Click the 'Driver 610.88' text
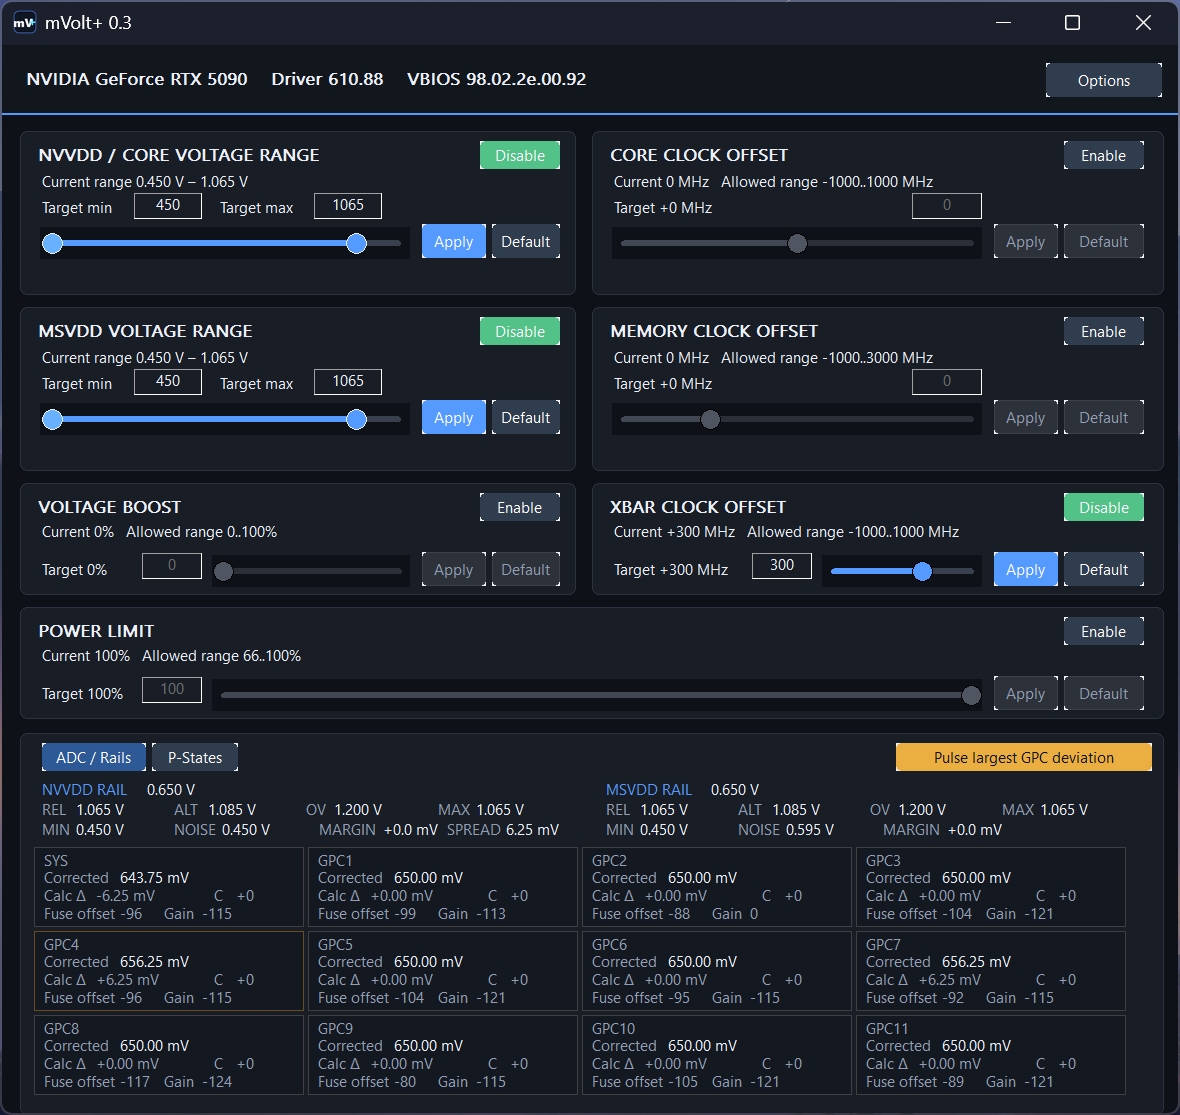 point(327,79)
